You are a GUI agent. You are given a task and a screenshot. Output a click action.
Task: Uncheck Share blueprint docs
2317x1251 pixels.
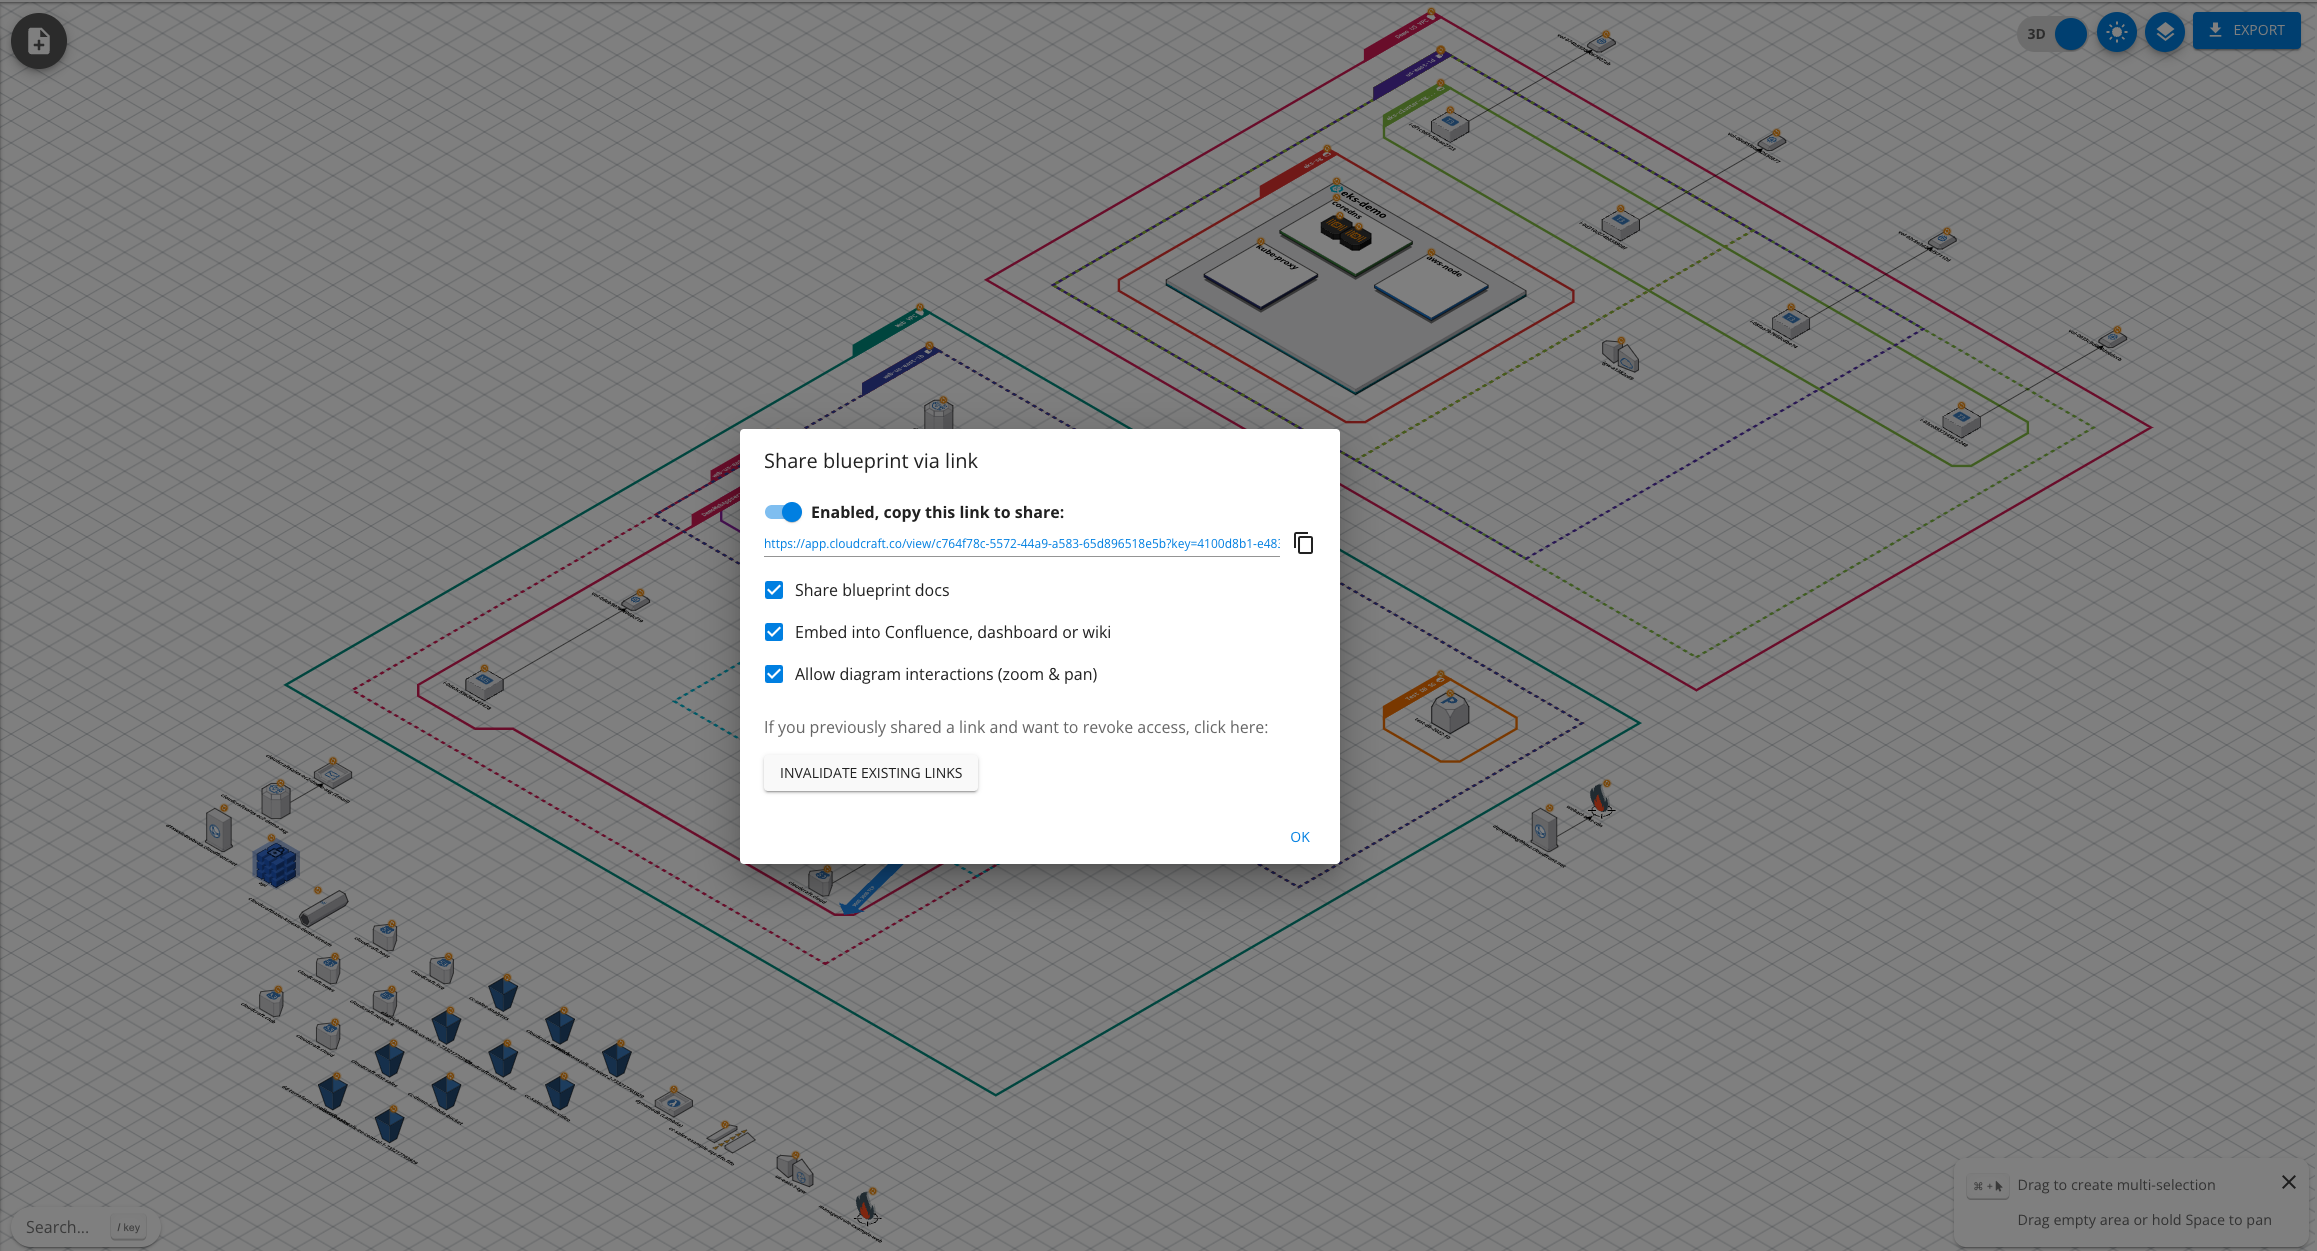(774, 590)
